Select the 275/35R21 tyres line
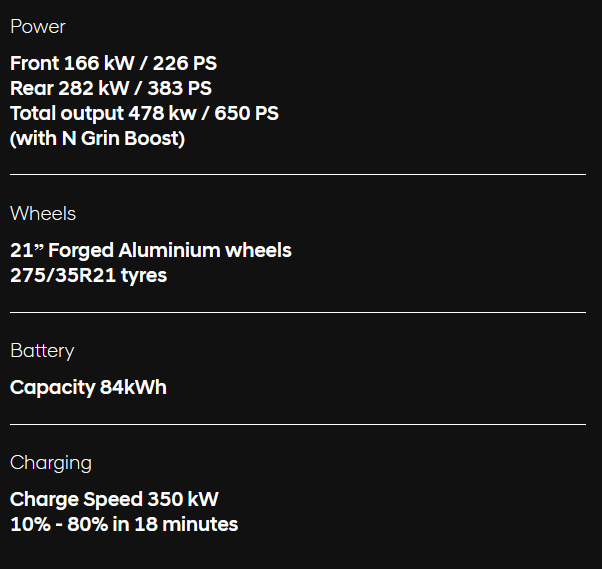The width and height of the screenshot is (602, 569). pos(88,275)
